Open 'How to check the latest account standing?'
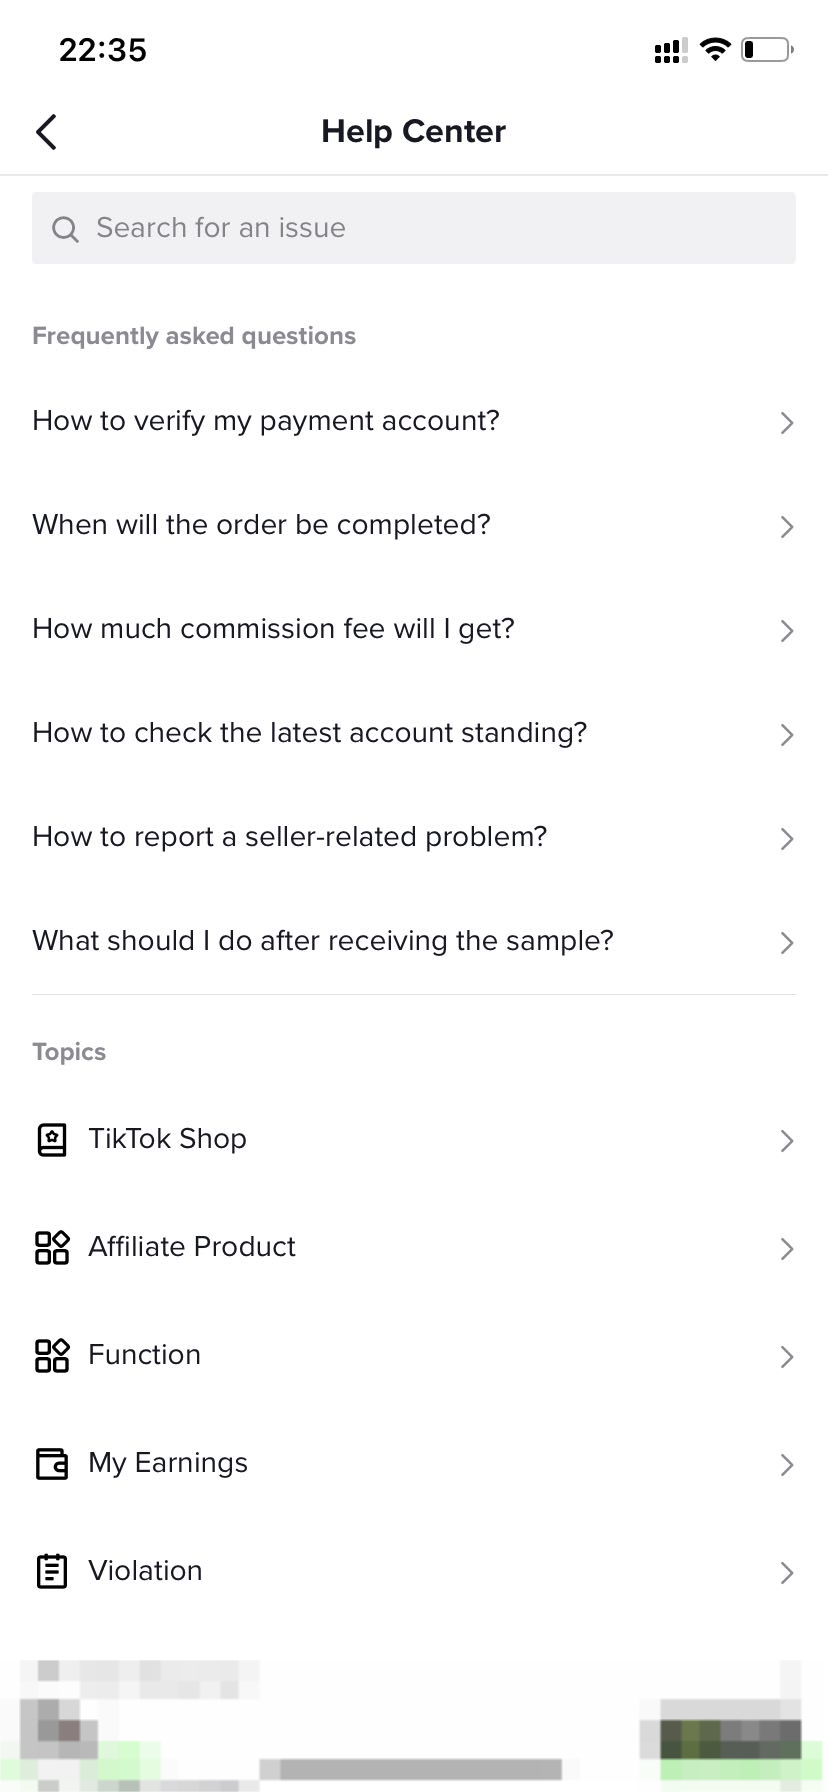828x1792 pixels. click(310, 733)
